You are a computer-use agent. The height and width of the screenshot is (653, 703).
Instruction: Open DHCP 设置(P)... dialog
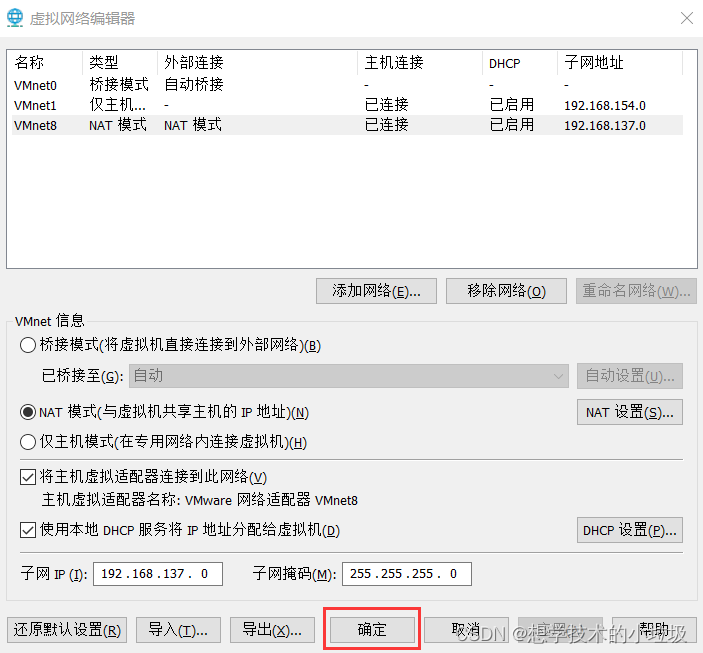[x=630, y=530]
